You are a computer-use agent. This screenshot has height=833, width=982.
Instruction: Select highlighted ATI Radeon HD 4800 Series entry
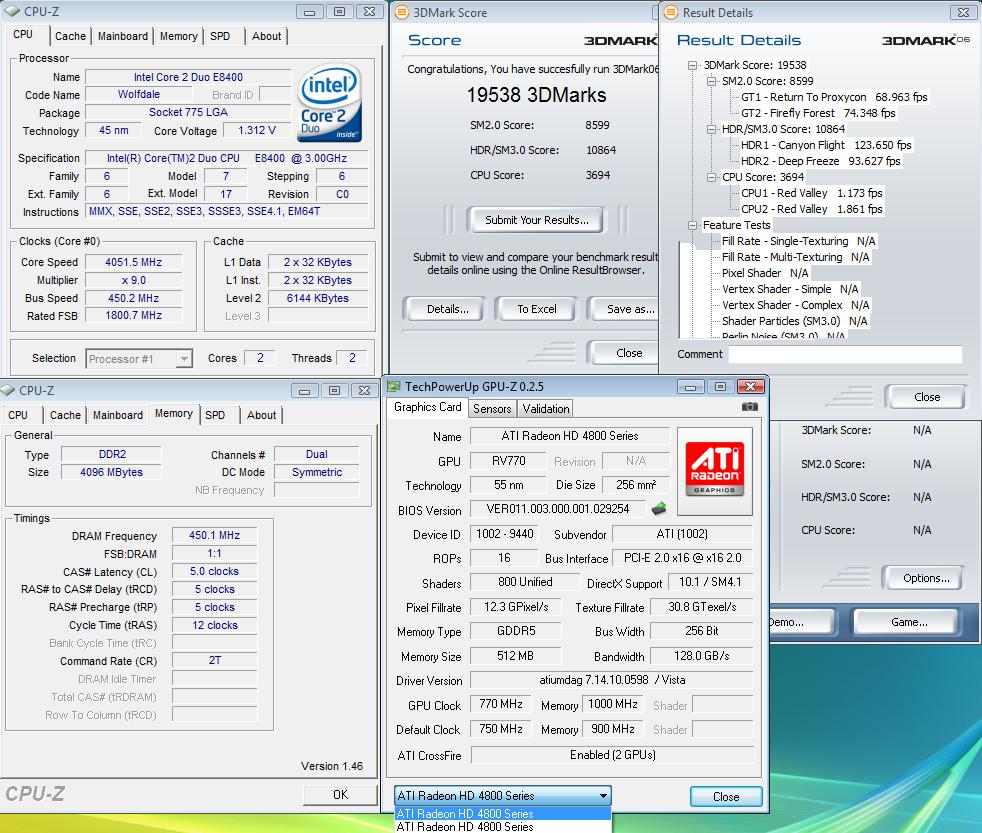point(502,814)
